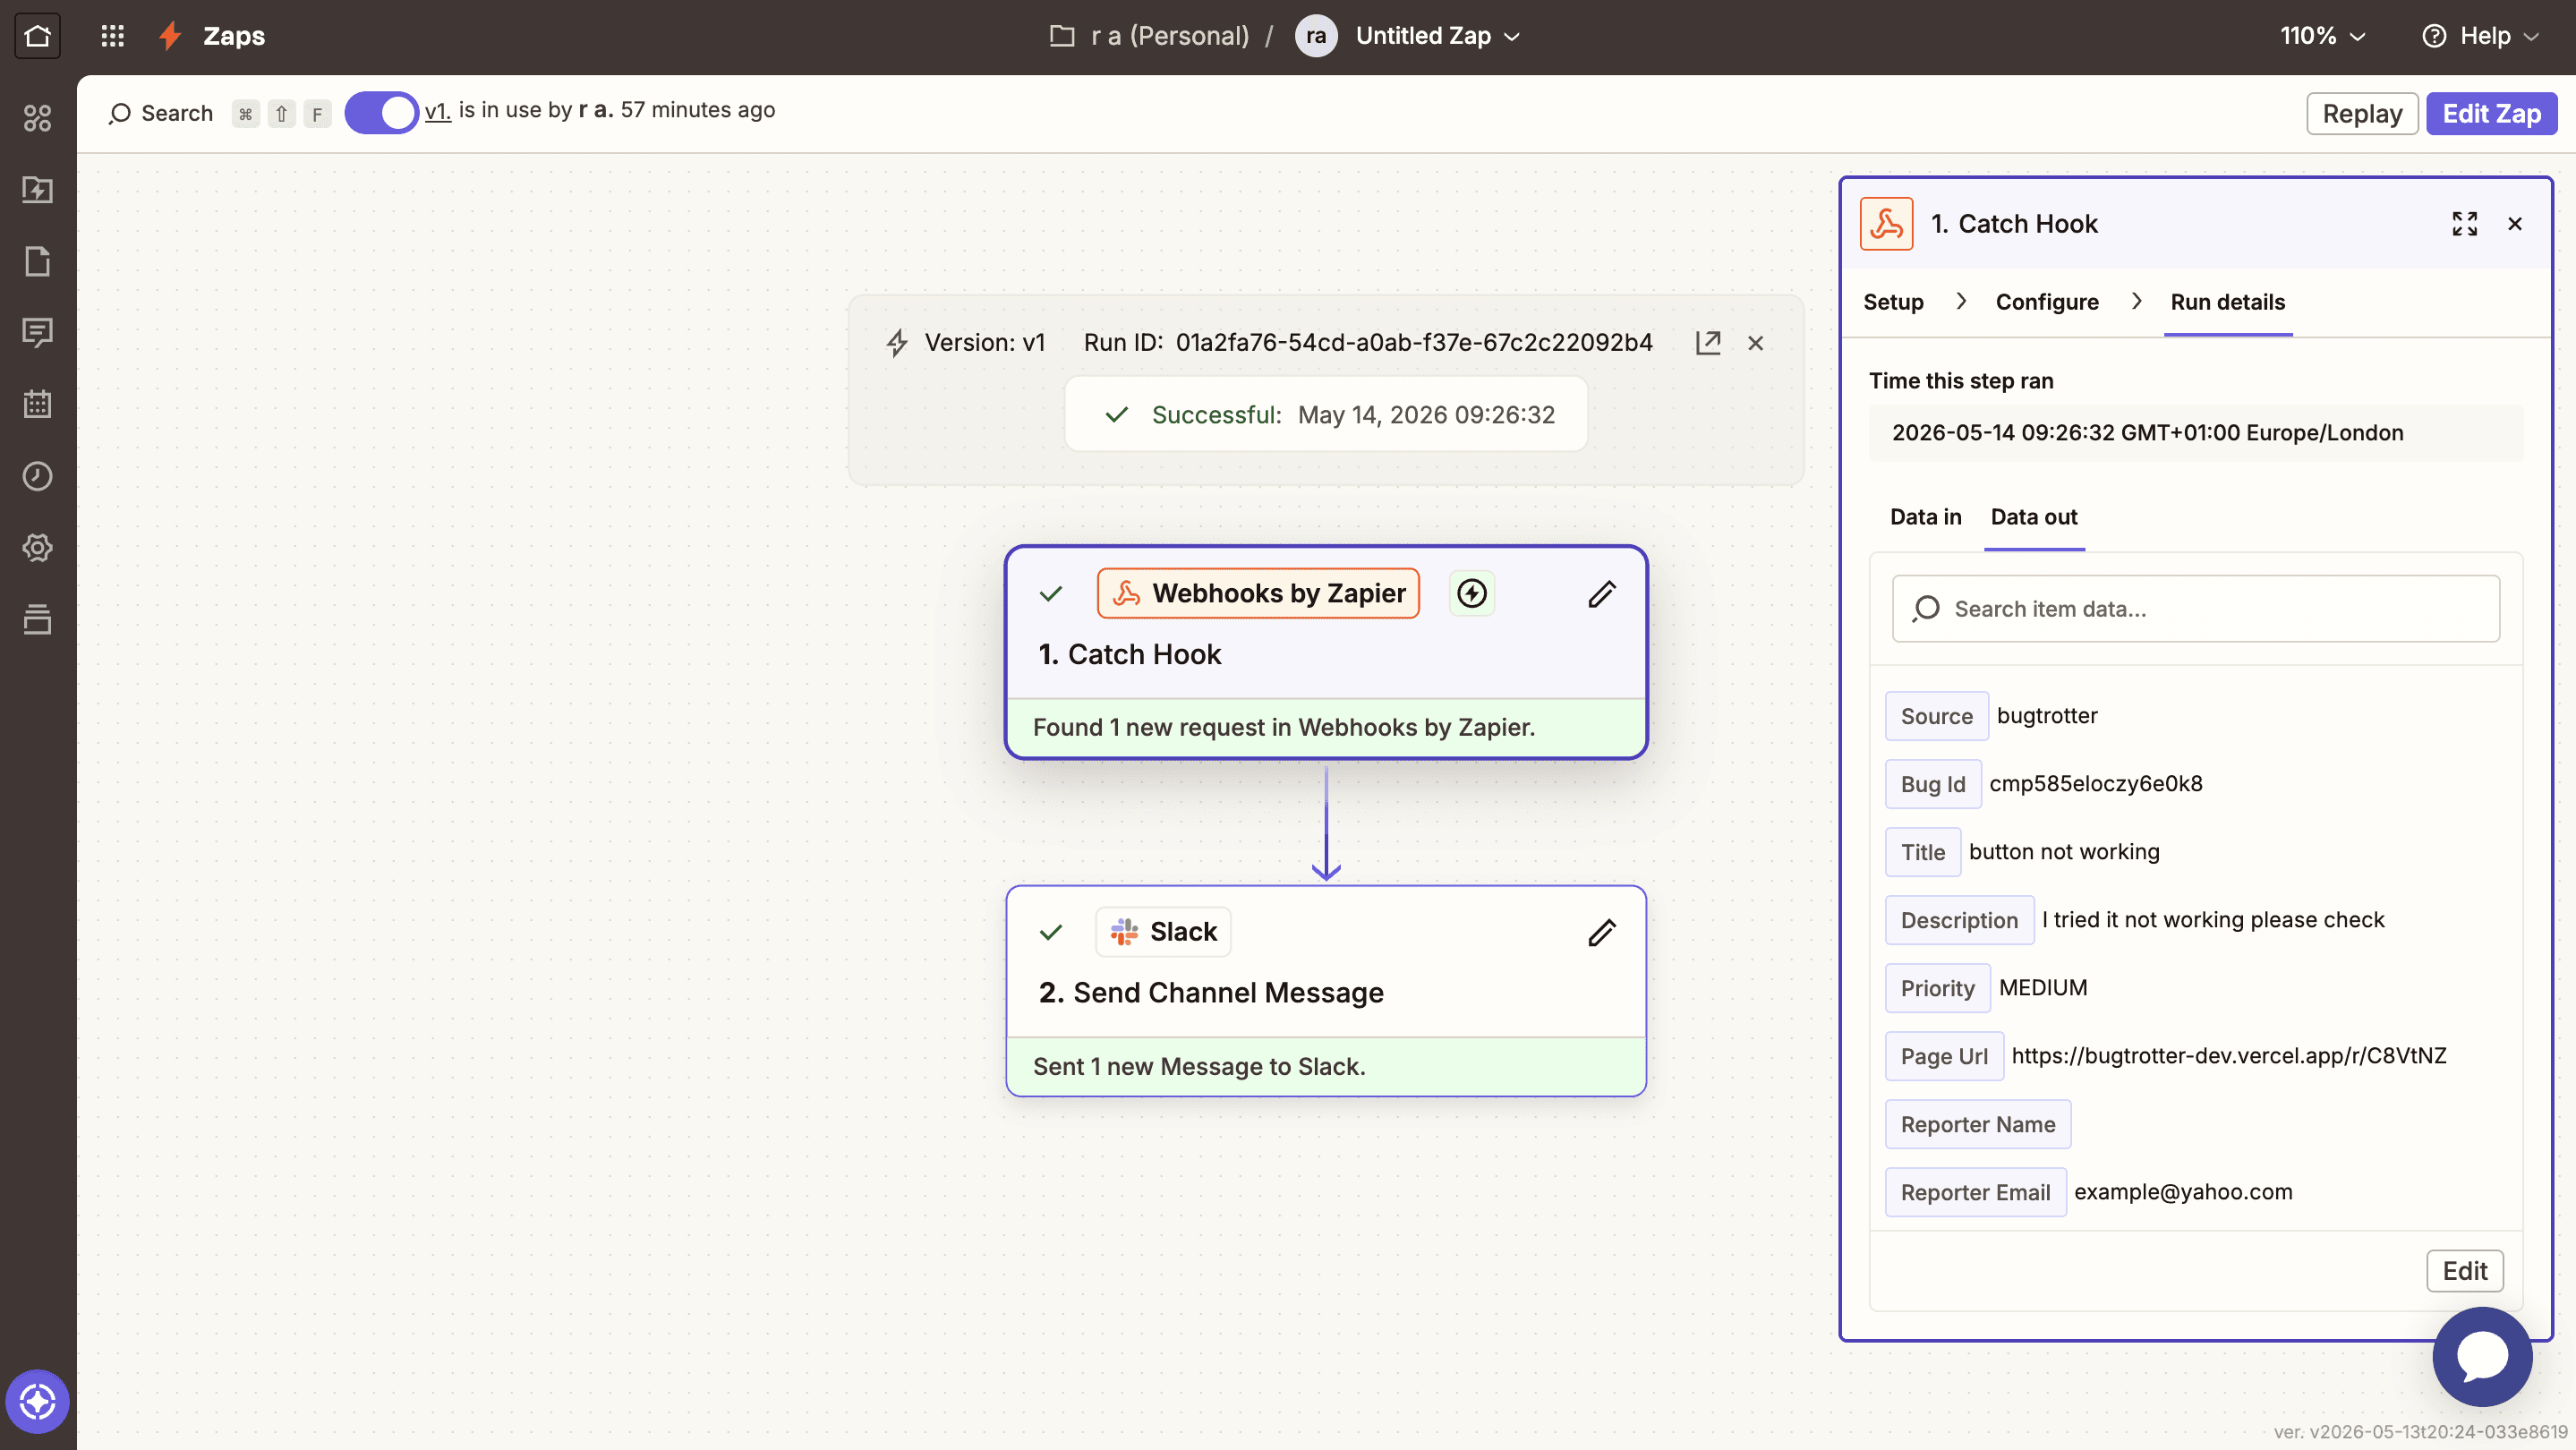Click the Search button in toolbar
The width and height of the screenshot is (2576, 1450).
161,113
